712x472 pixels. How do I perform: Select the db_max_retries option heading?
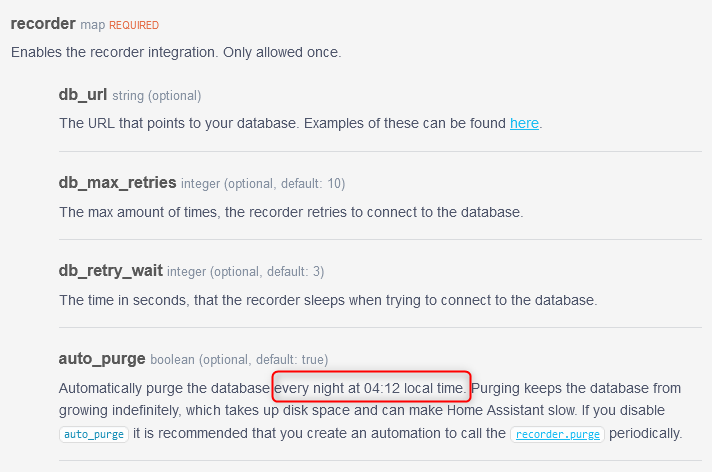coord(118,183)
